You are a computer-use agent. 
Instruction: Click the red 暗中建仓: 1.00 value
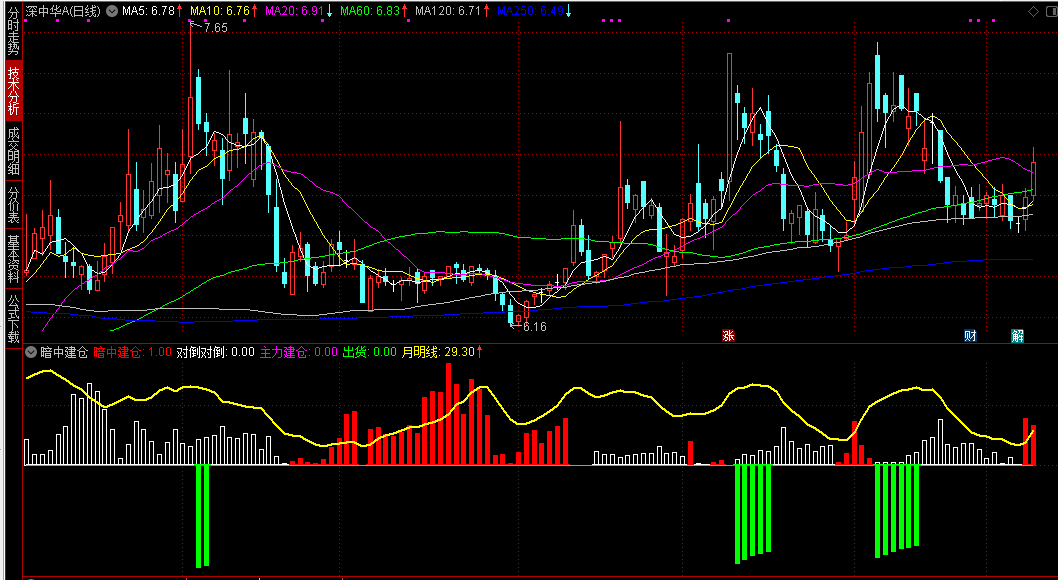132,352
